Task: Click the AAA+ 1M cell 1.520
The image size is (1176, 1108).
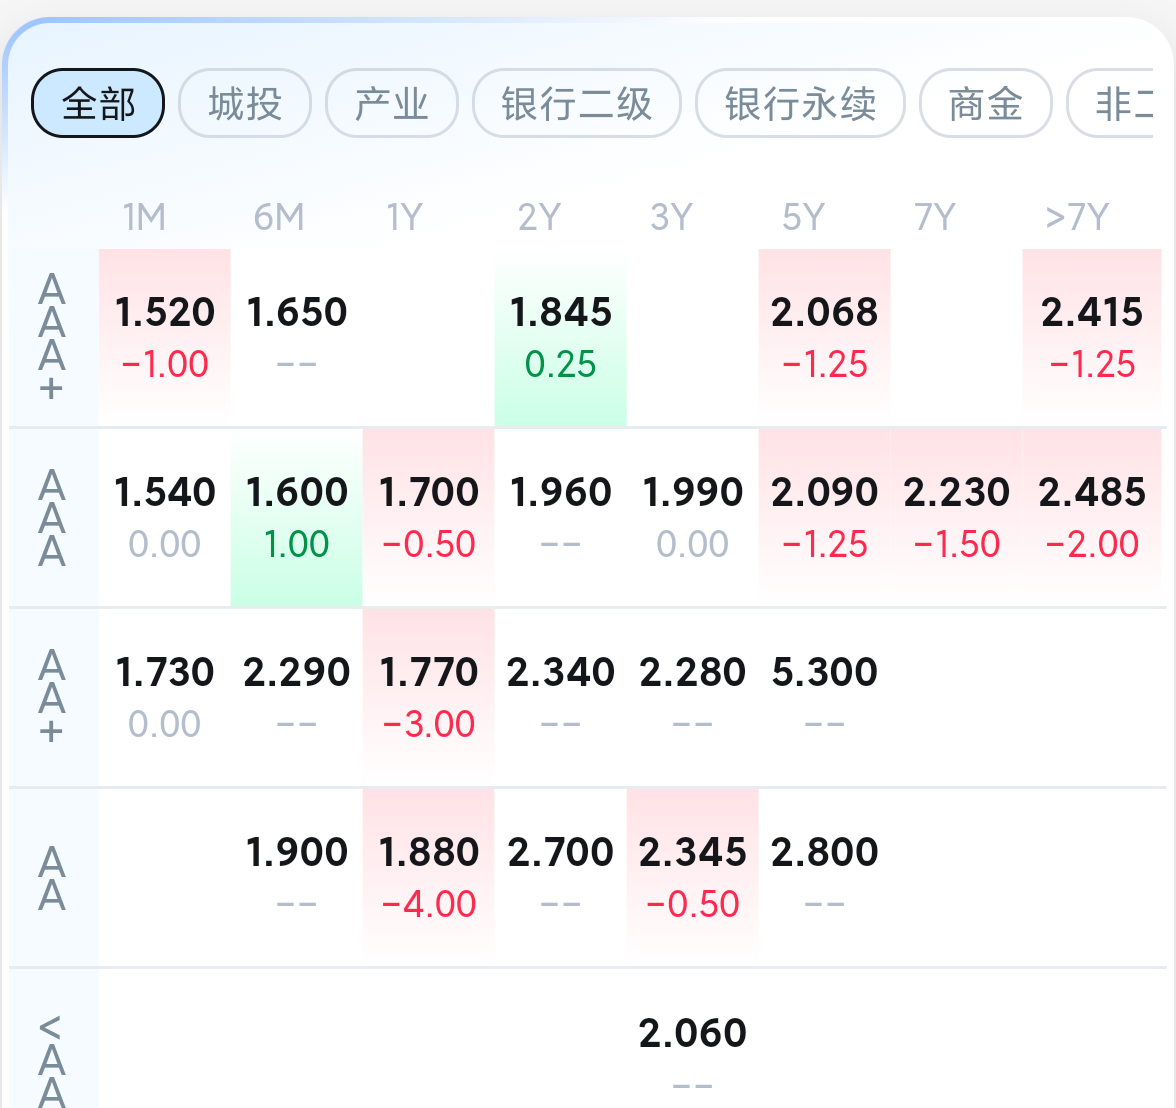Action: [165, 336]
